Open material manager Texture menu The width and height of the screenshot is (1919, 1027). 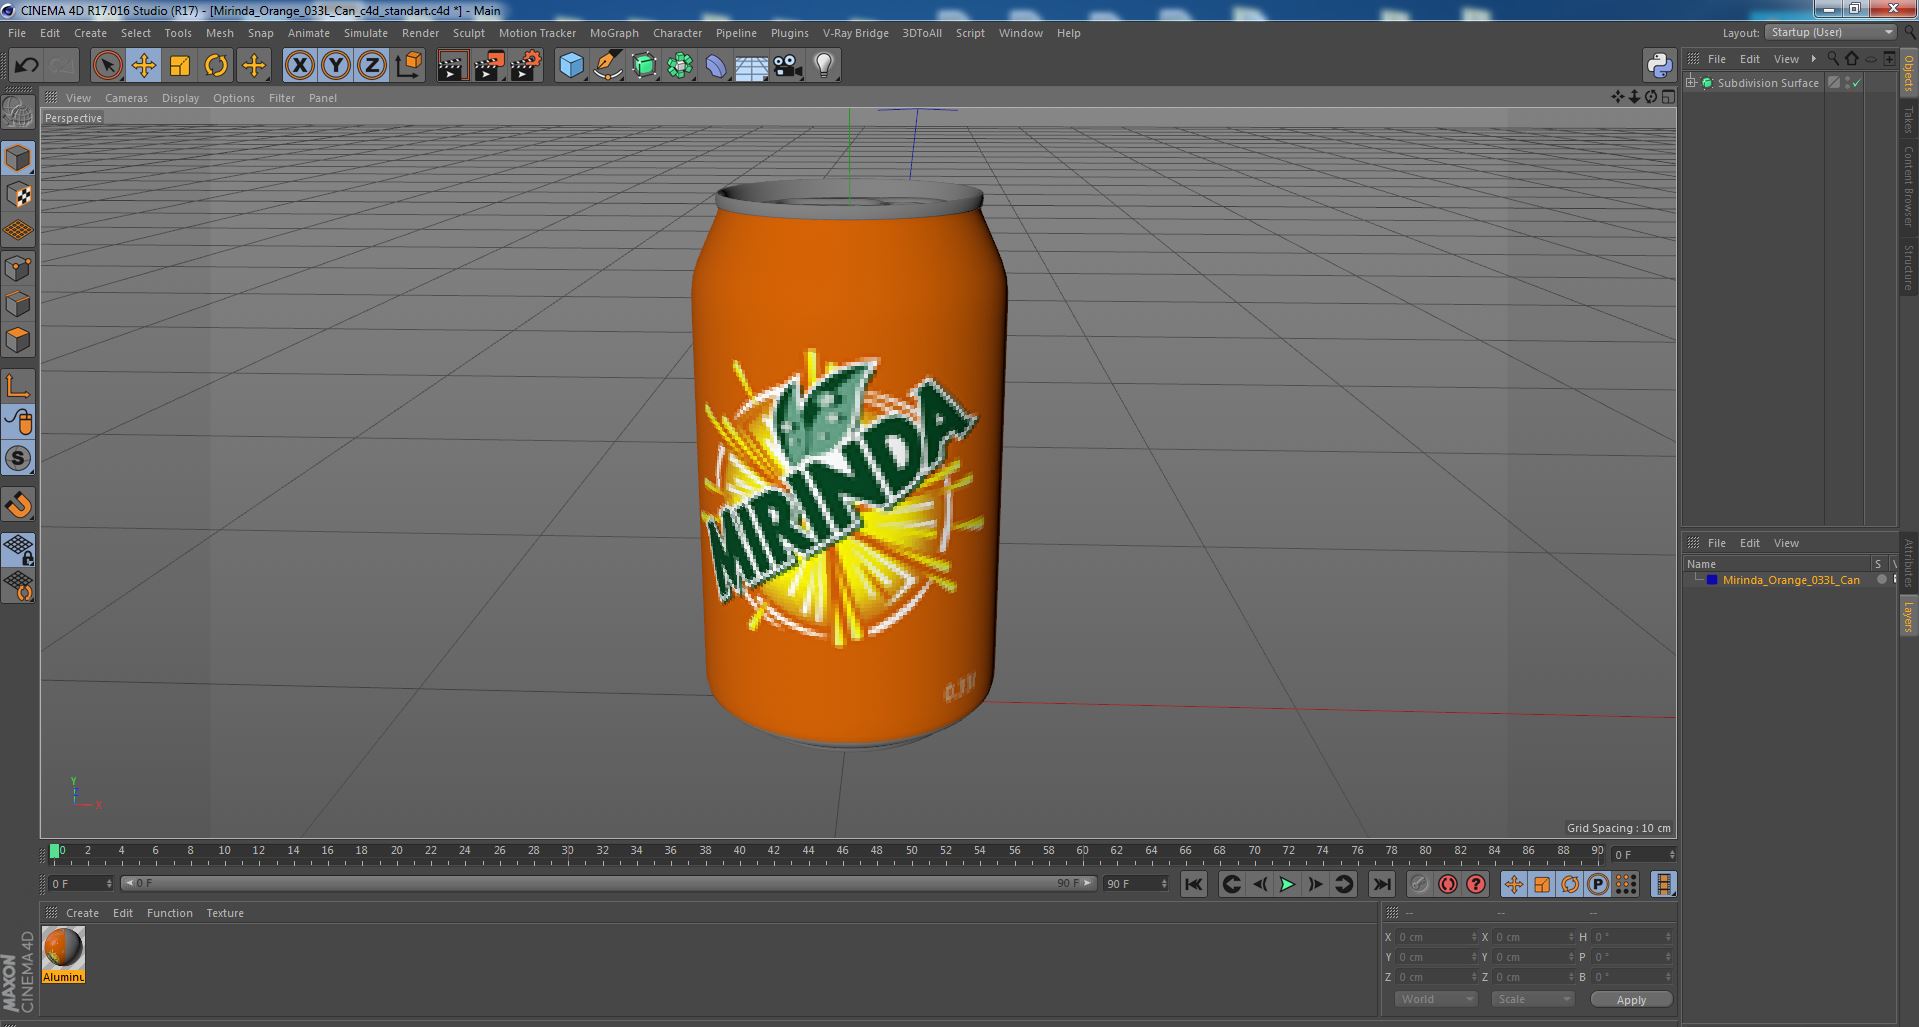[x=225, y=913]
